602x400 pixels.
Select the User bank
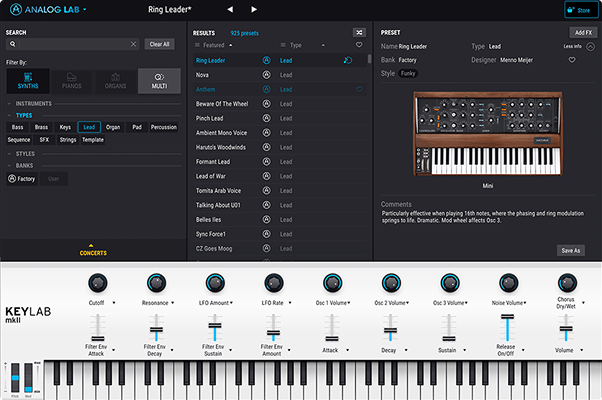point(54,179)
